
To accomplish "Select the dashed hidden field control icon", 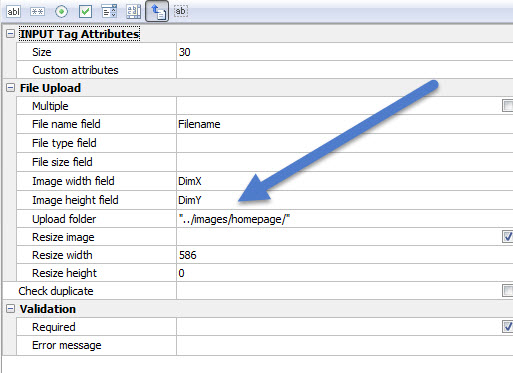I will tap(181, 11).
